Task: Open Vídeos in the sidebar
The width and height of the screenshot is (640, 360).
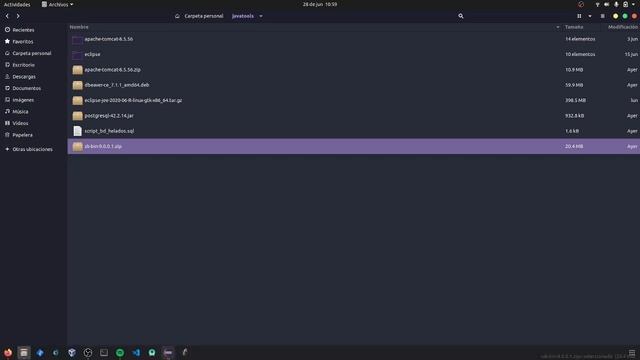Action: (20, 123)
